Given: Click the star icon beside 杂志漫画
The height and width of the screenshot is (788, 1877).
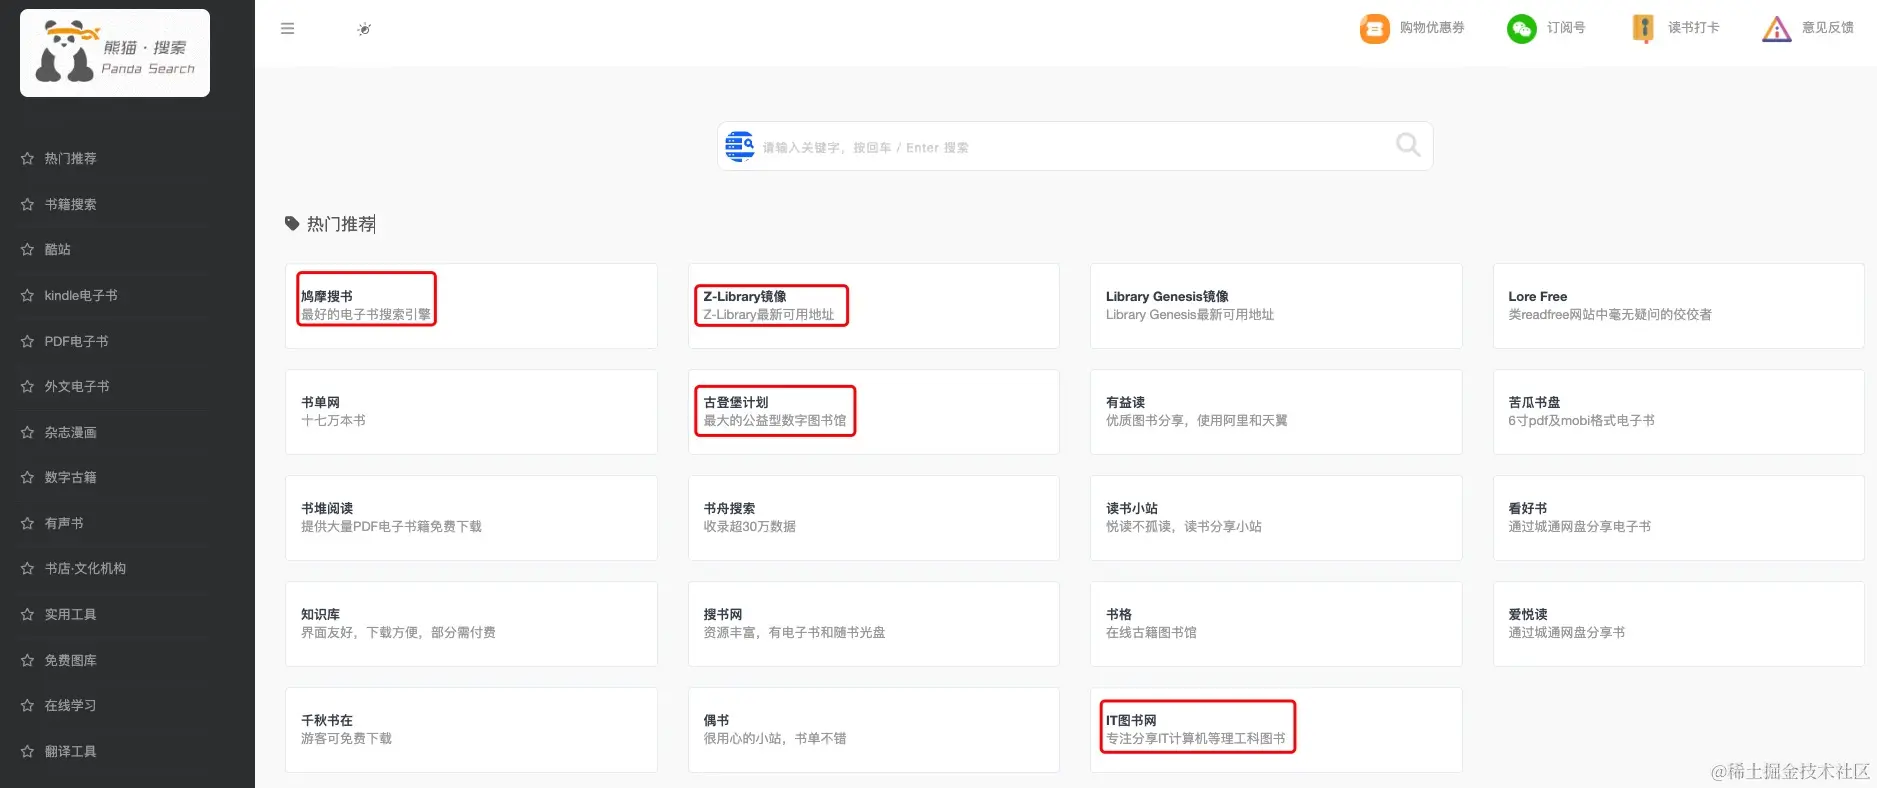Looking at the screenshot, I should point(27,432).
